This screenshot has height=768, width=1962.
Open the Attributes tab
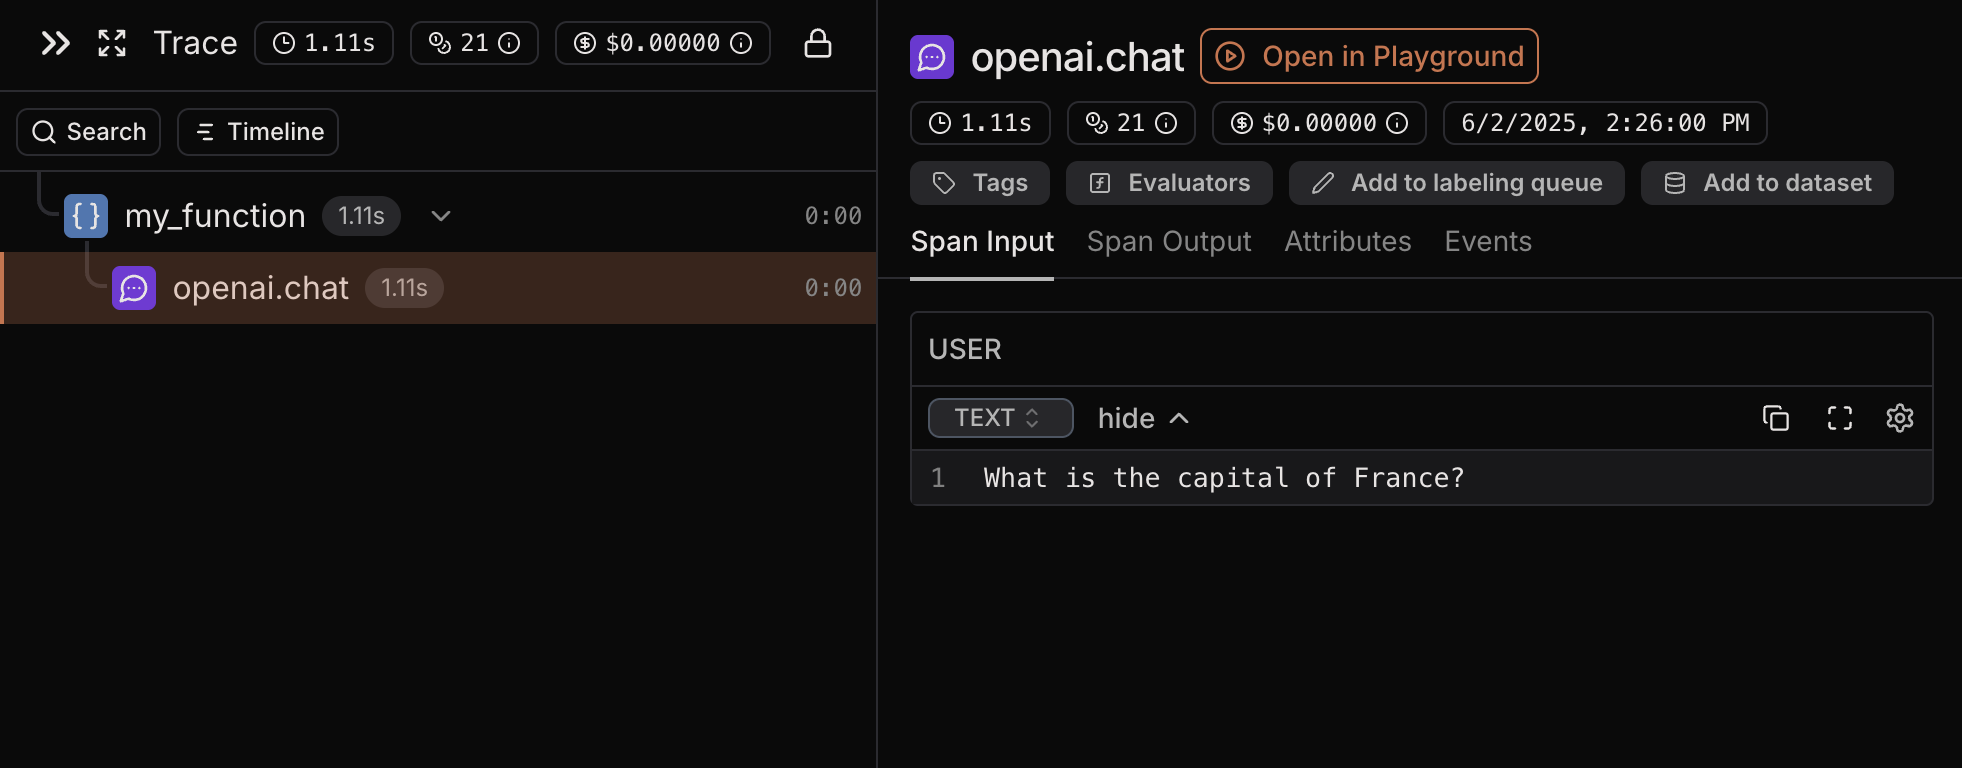(1348, 242)
